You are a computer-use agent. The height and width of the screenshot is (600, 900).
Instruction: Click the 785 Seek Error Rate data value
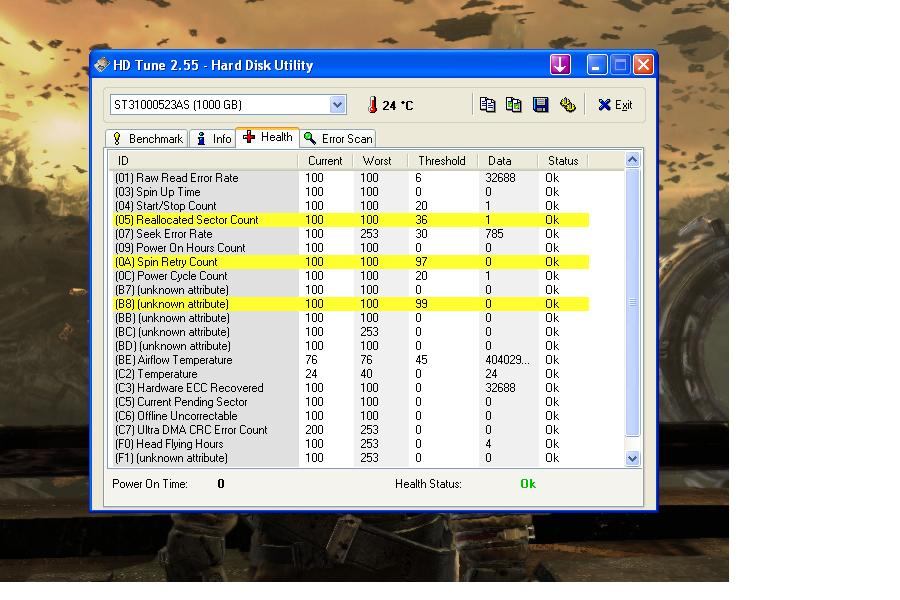(494, 234)
